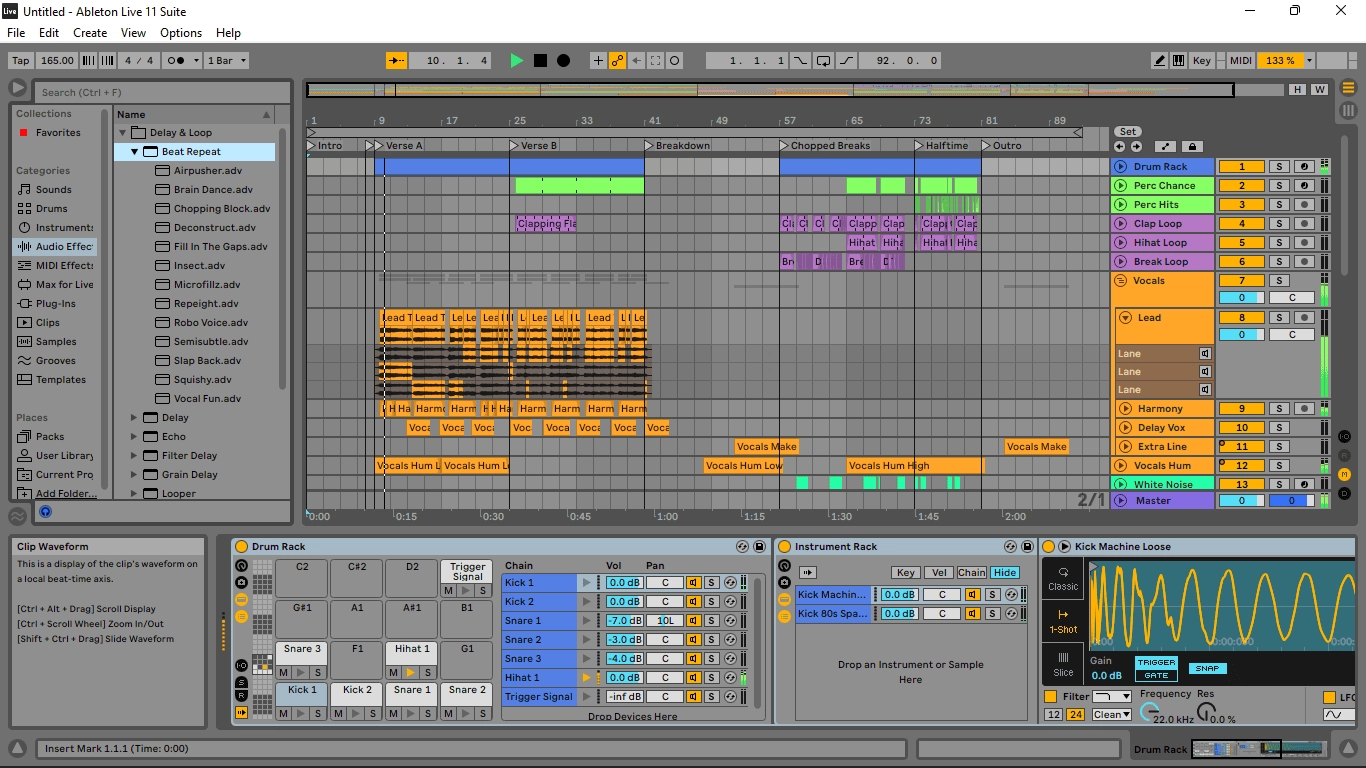Toggle the metronome button
Viewport: 1366px width, 768px height.
[x=176, y=61]
